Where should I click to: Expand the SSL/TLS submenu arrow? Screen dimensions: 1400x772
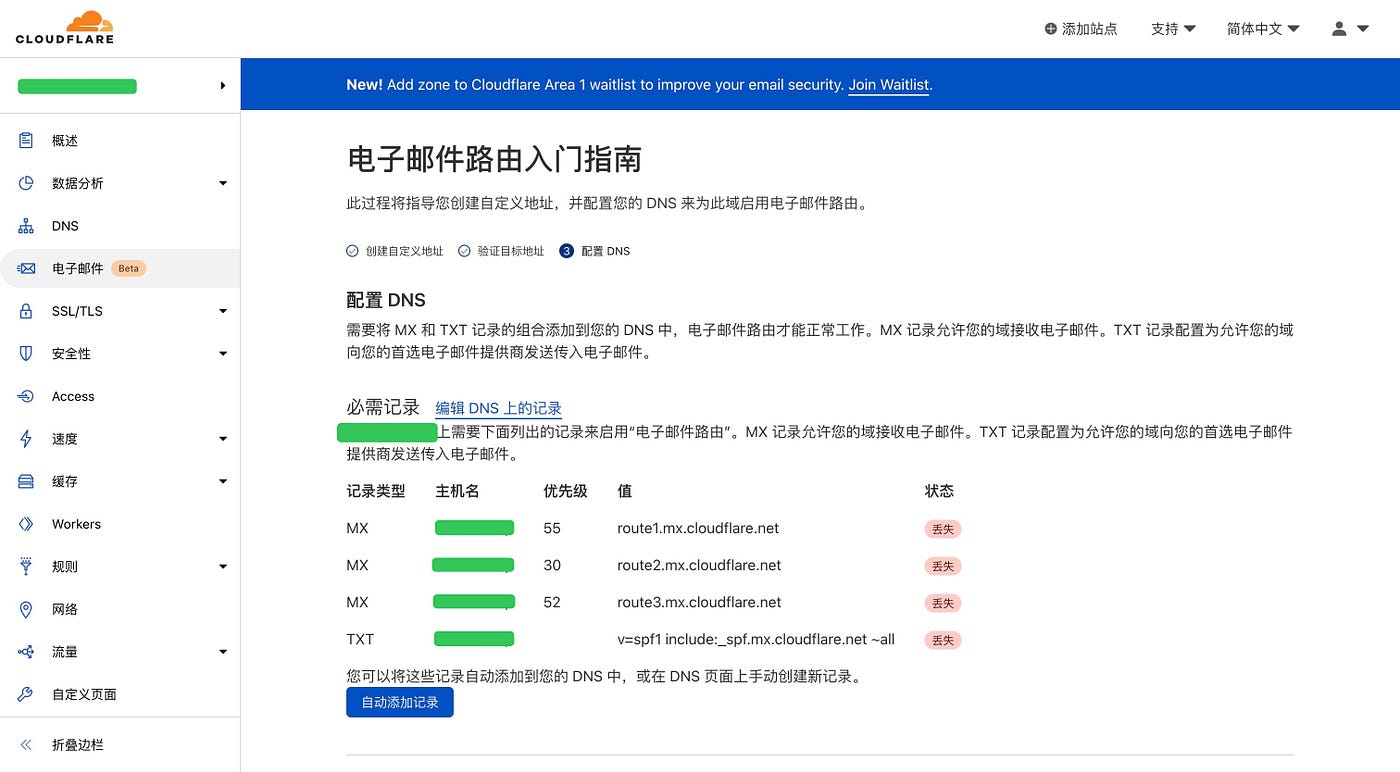pyautogui.click(x=223, y=311)
